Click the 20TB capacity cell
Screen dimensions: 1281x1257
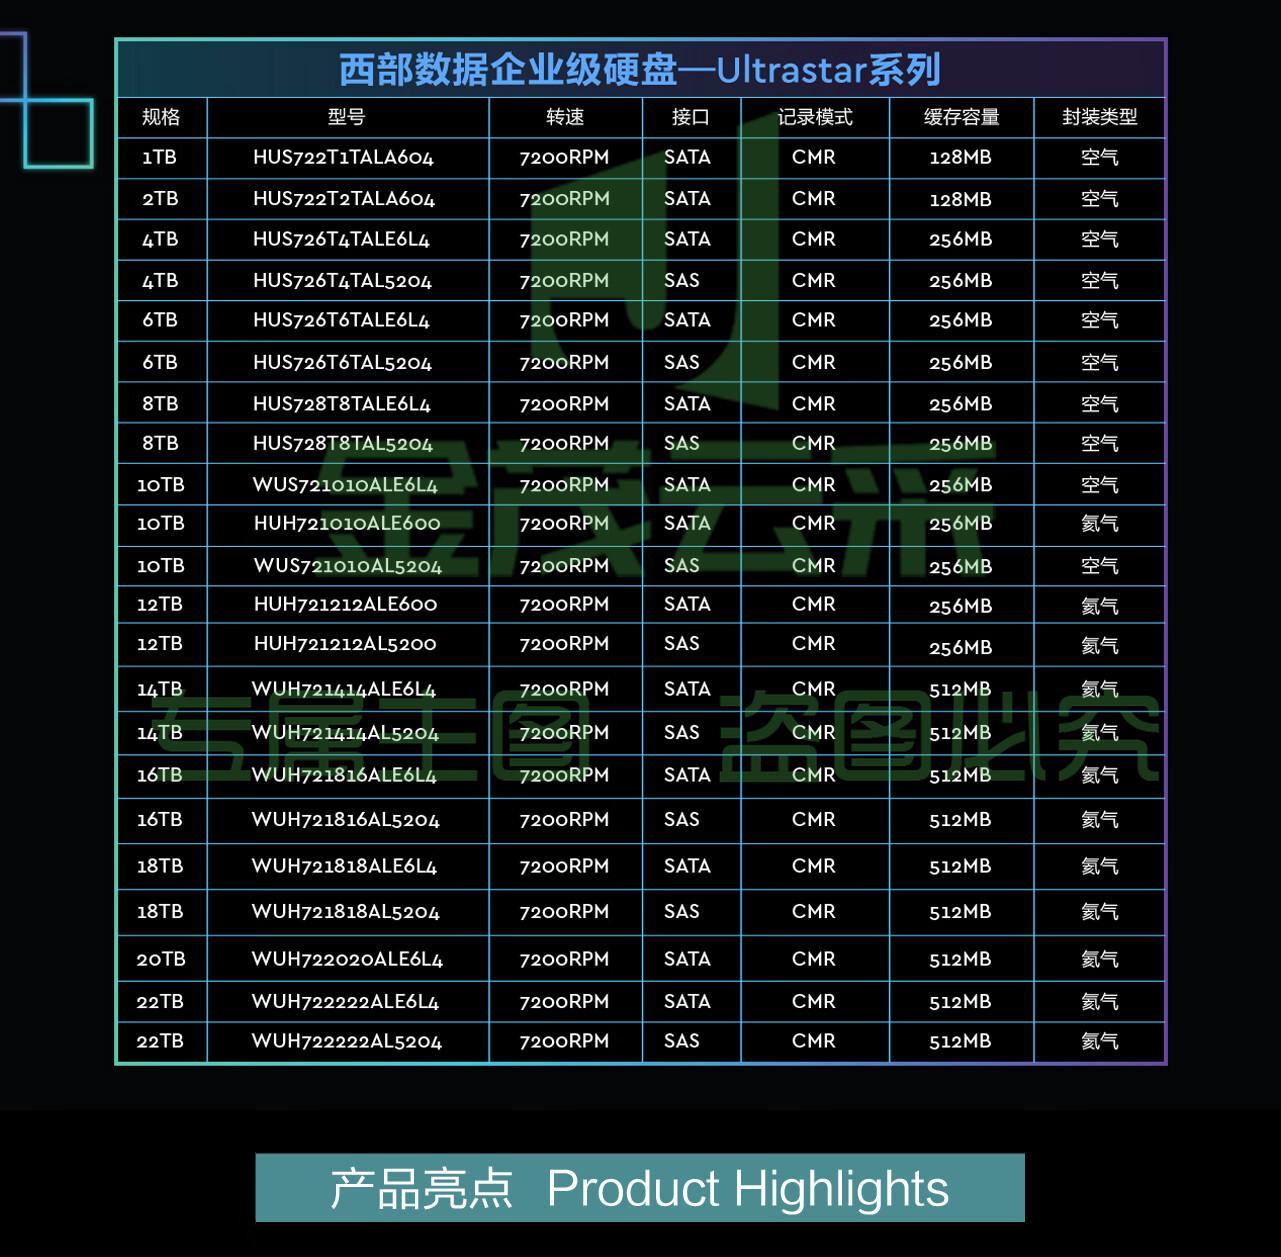point(161,959)
